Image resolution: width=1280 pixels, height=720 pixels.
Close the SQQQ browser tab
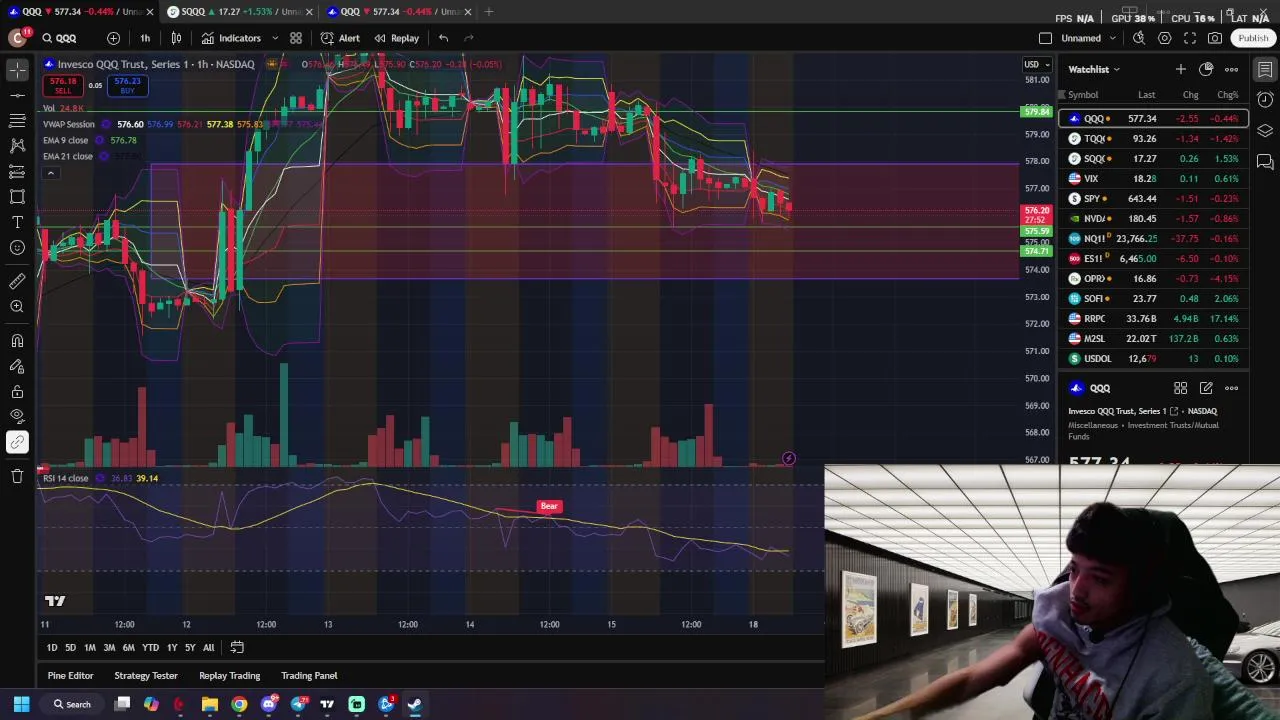[x=309, y=11]
